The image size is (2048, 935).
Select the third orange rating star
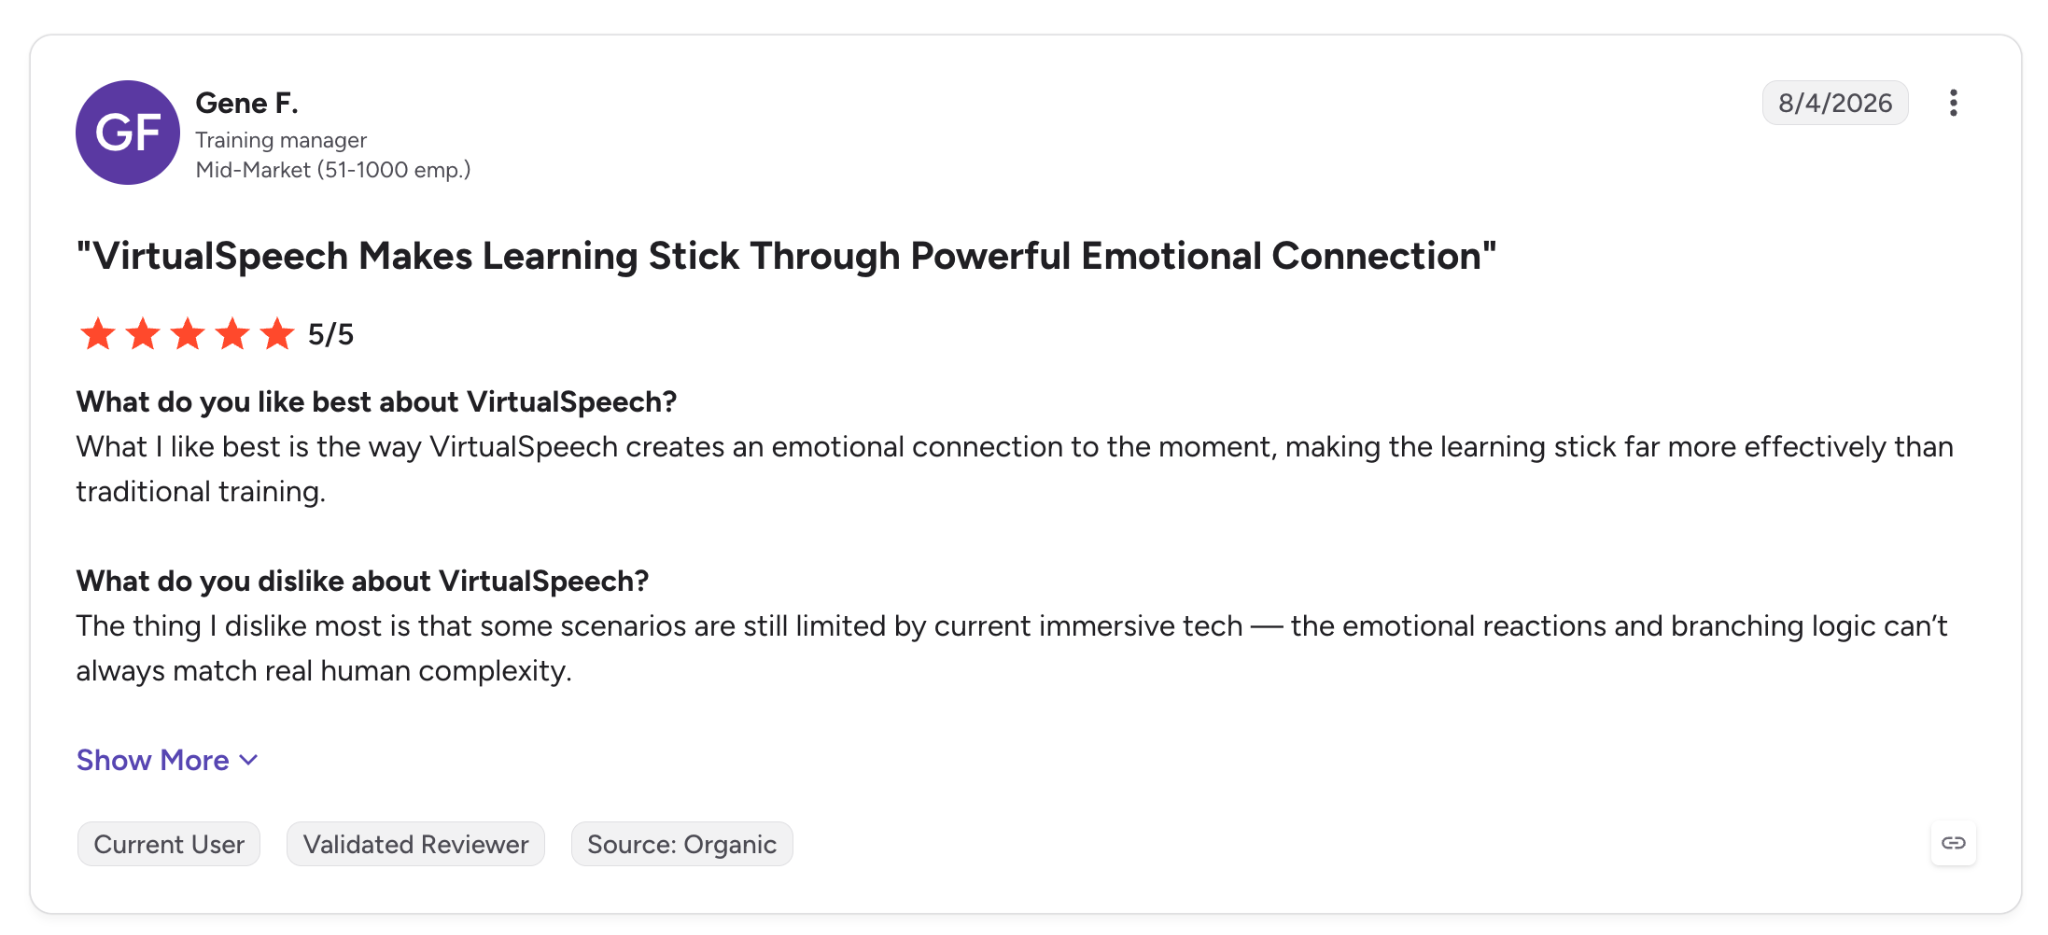tap(188, 334)
